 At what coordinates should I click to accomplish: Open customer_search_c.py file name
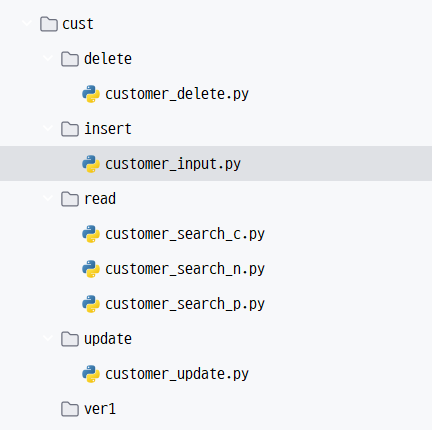(185, 234)
